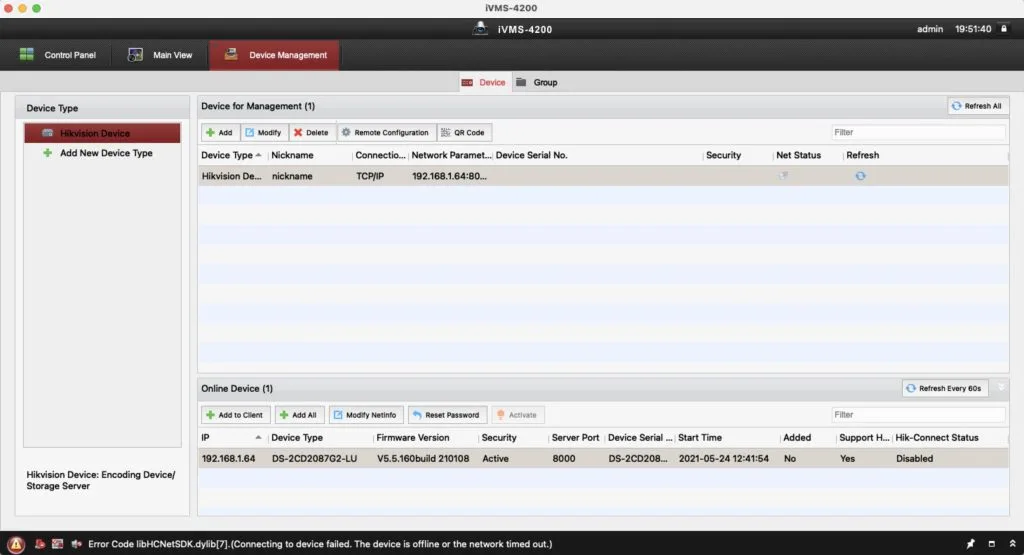Click the Filter field in Device for Management

(918, 132)
